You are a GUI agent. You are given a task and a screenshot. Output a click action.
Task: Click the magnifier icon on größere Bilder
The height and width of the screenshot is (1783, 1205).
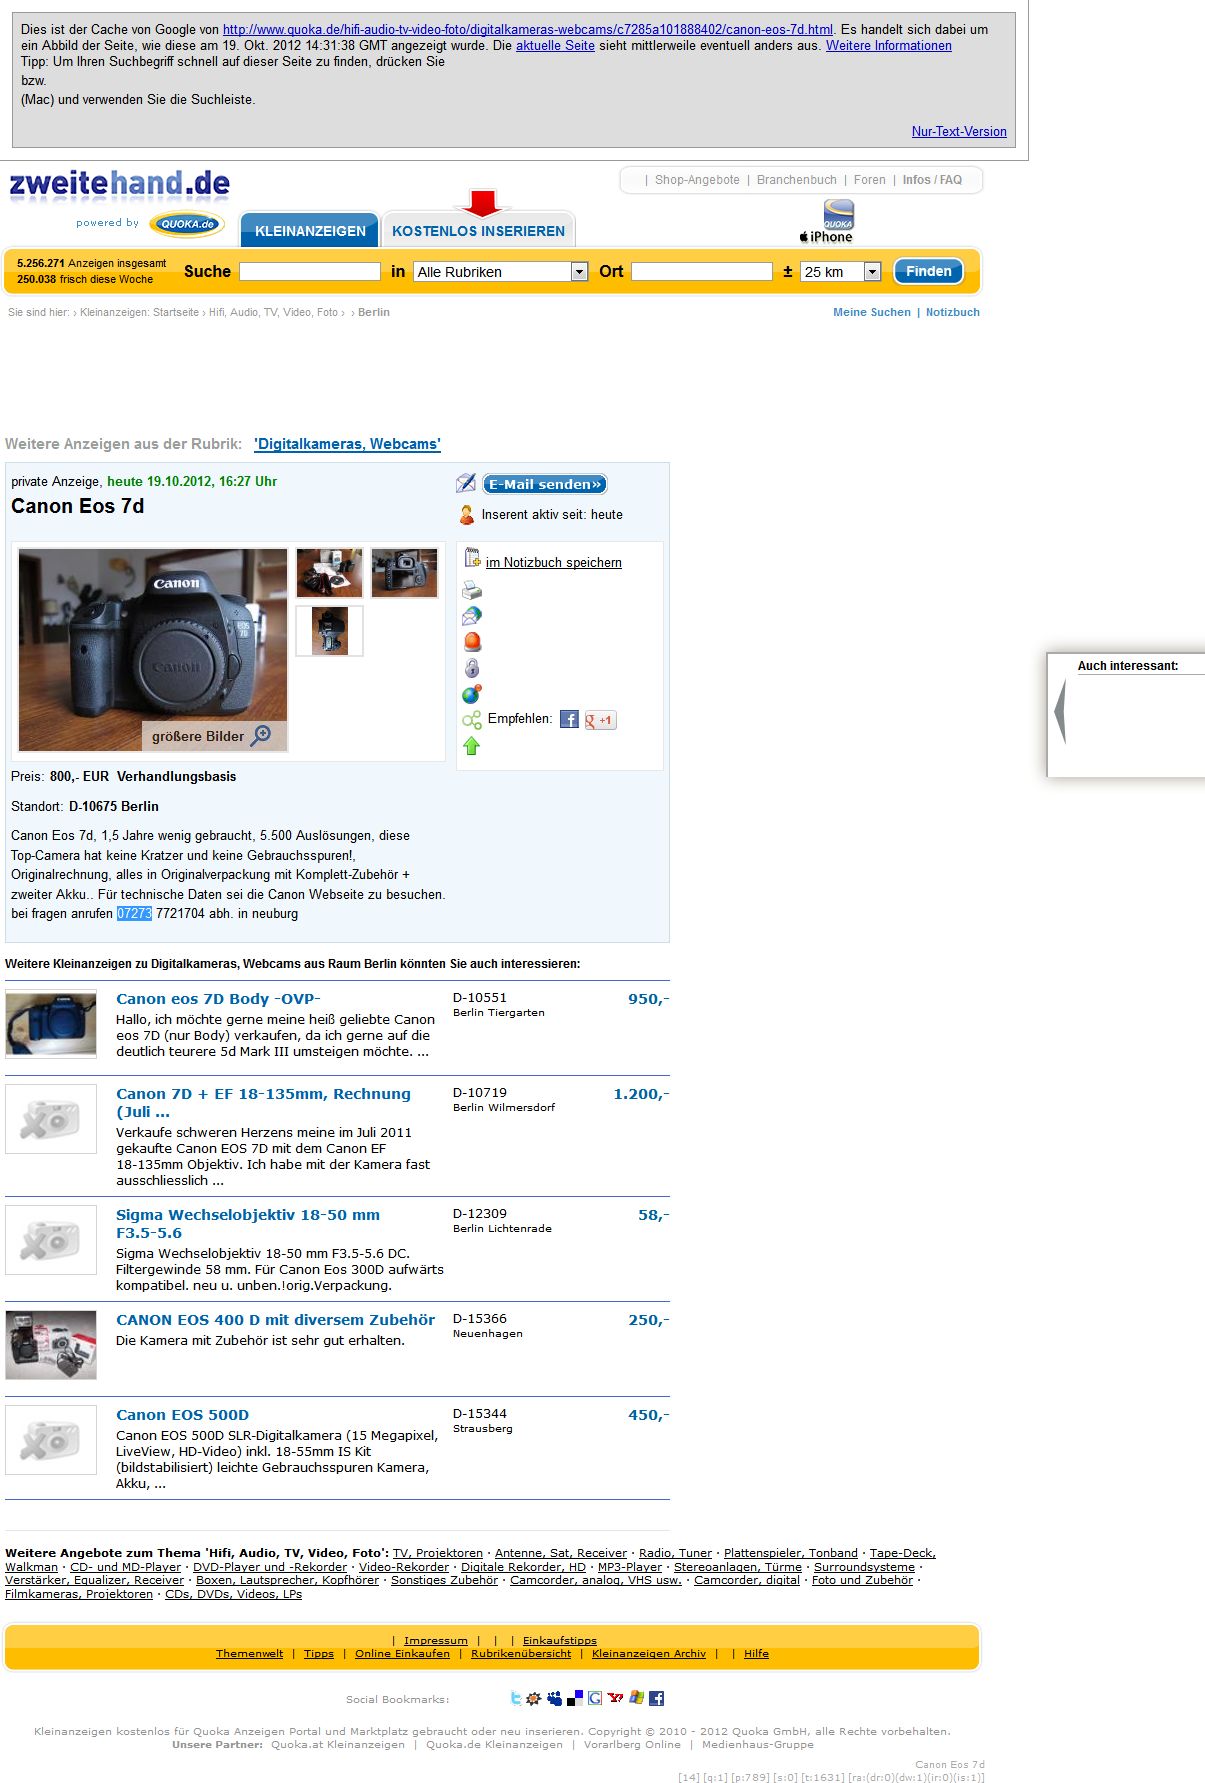(261, 736)
